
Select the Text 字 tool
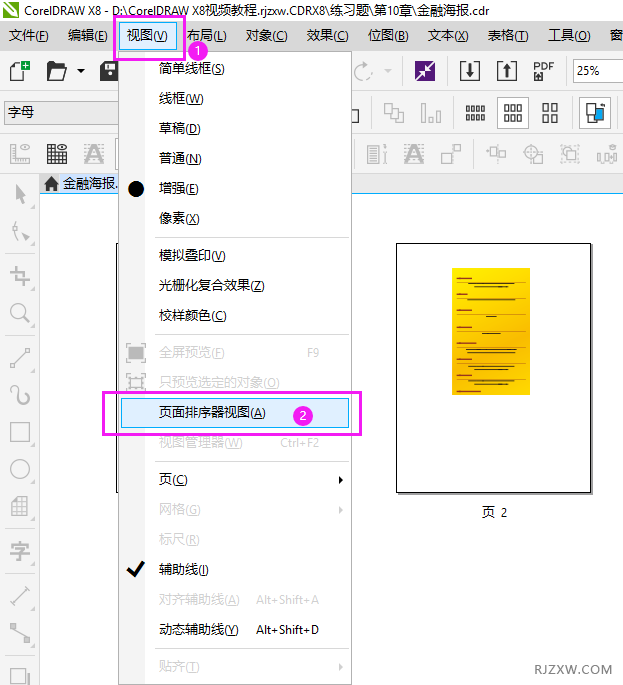point(20,550)
